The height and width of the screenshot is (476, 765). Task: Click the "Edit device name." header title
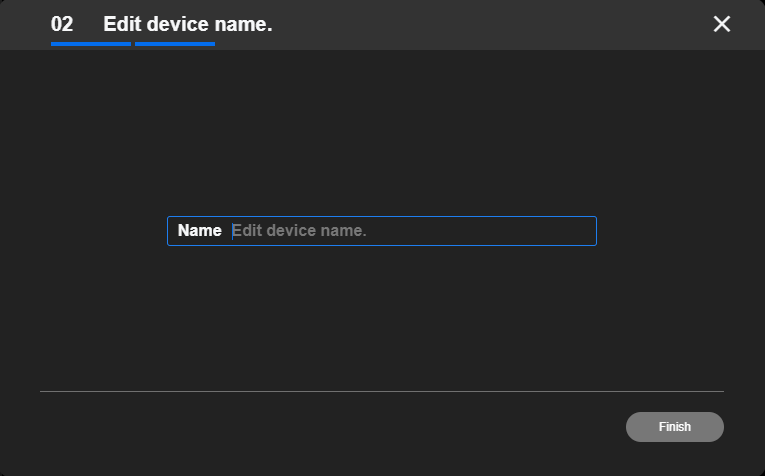pos(188,24)
